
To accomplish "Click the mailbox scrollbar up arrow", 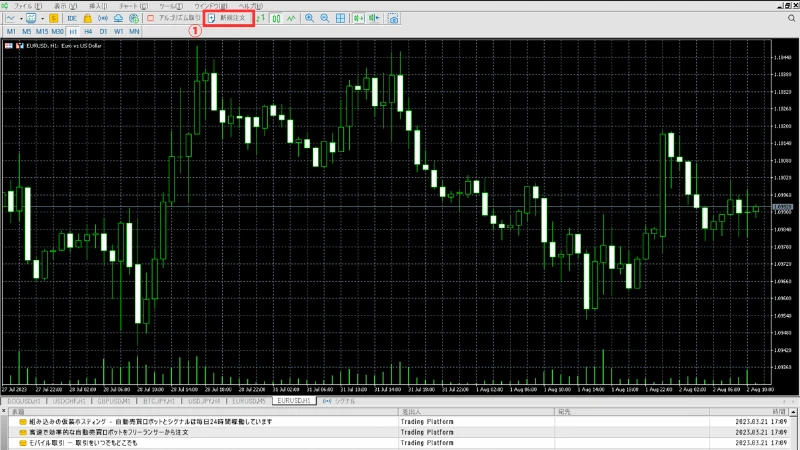I will pyautogui.click(x=793, y=411).
